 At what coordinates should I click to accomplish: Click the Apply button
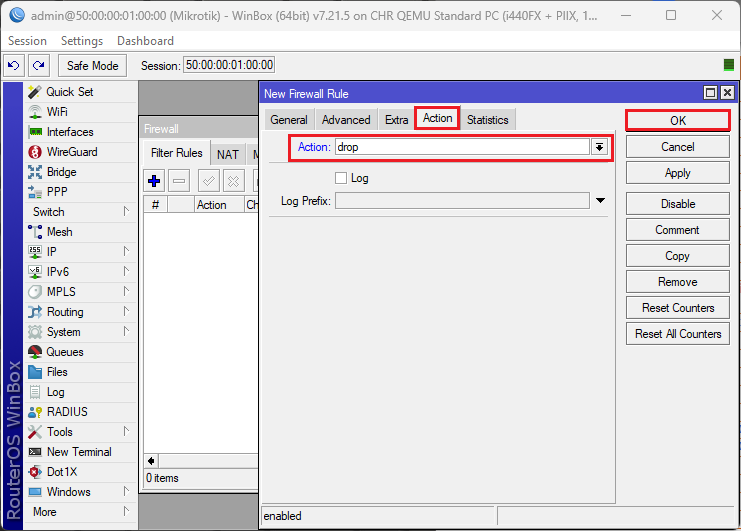click(678, 173)
